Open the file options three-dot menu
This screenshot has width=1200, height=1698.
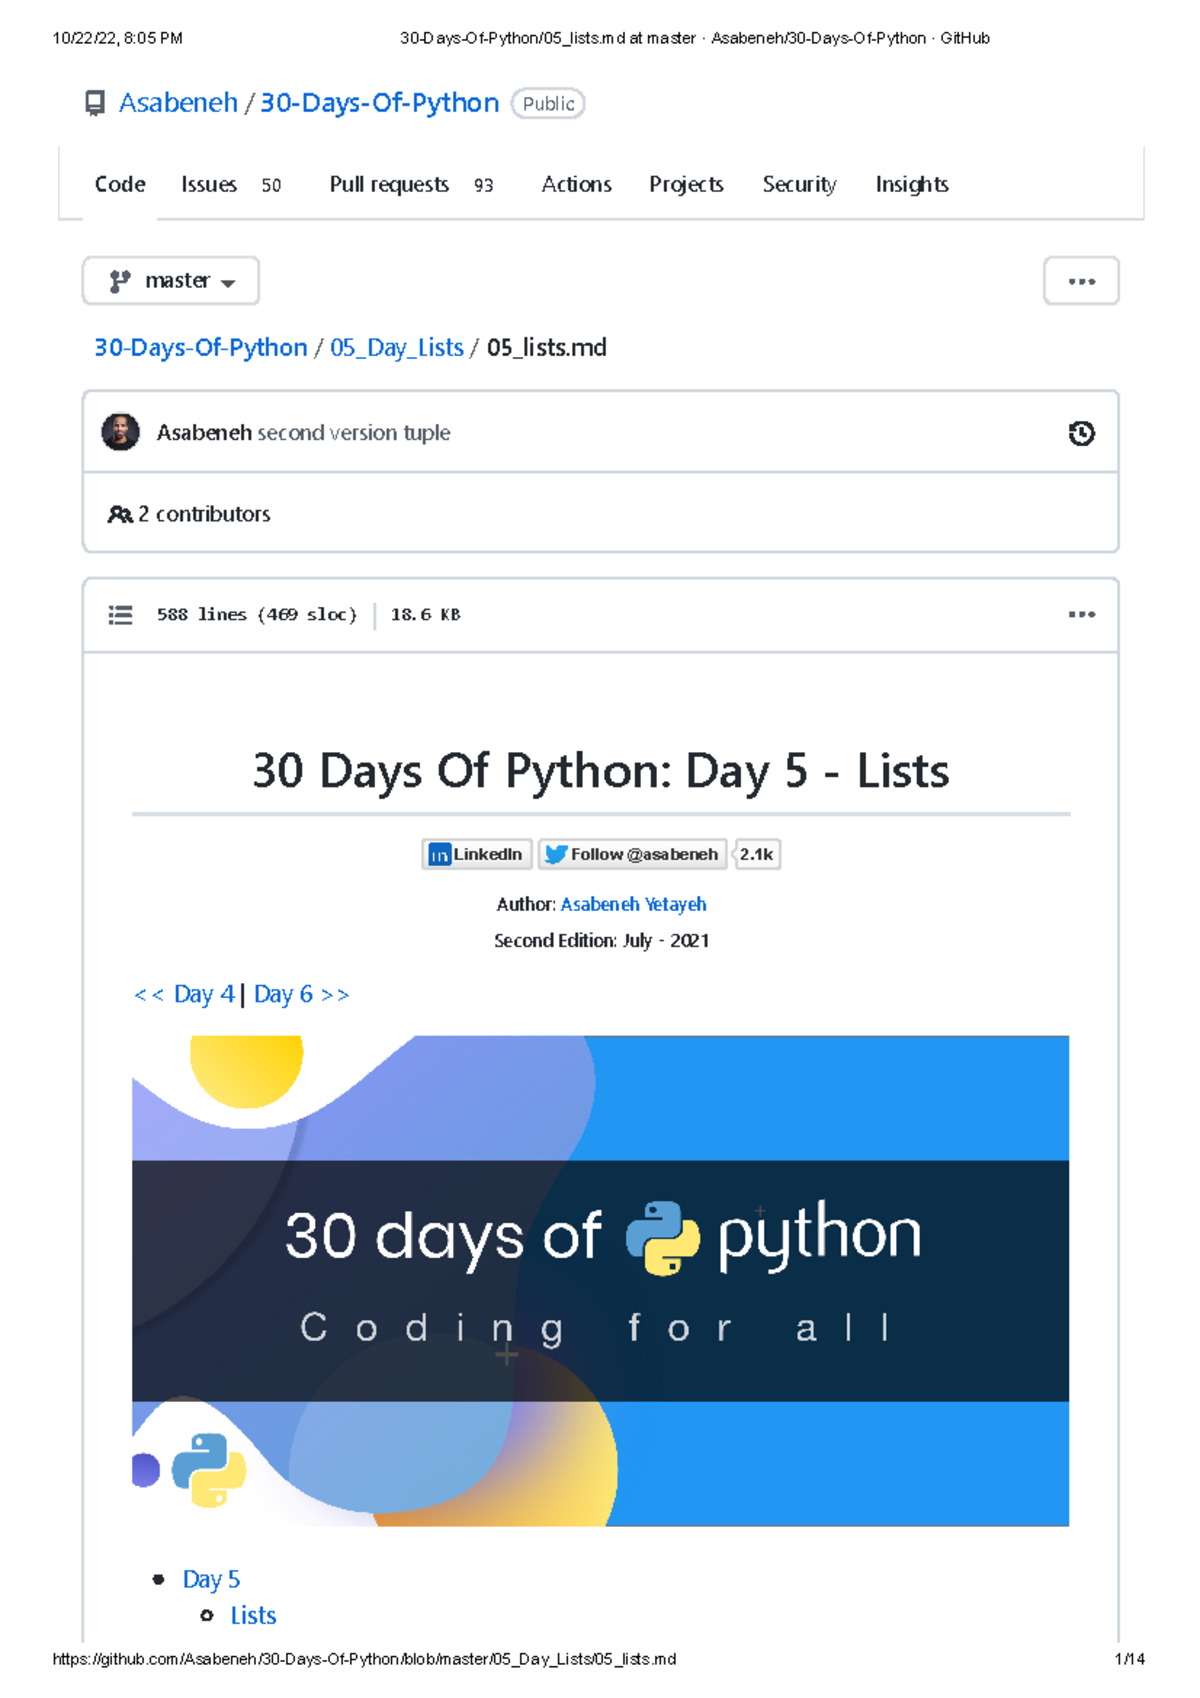coord(1081,614)
